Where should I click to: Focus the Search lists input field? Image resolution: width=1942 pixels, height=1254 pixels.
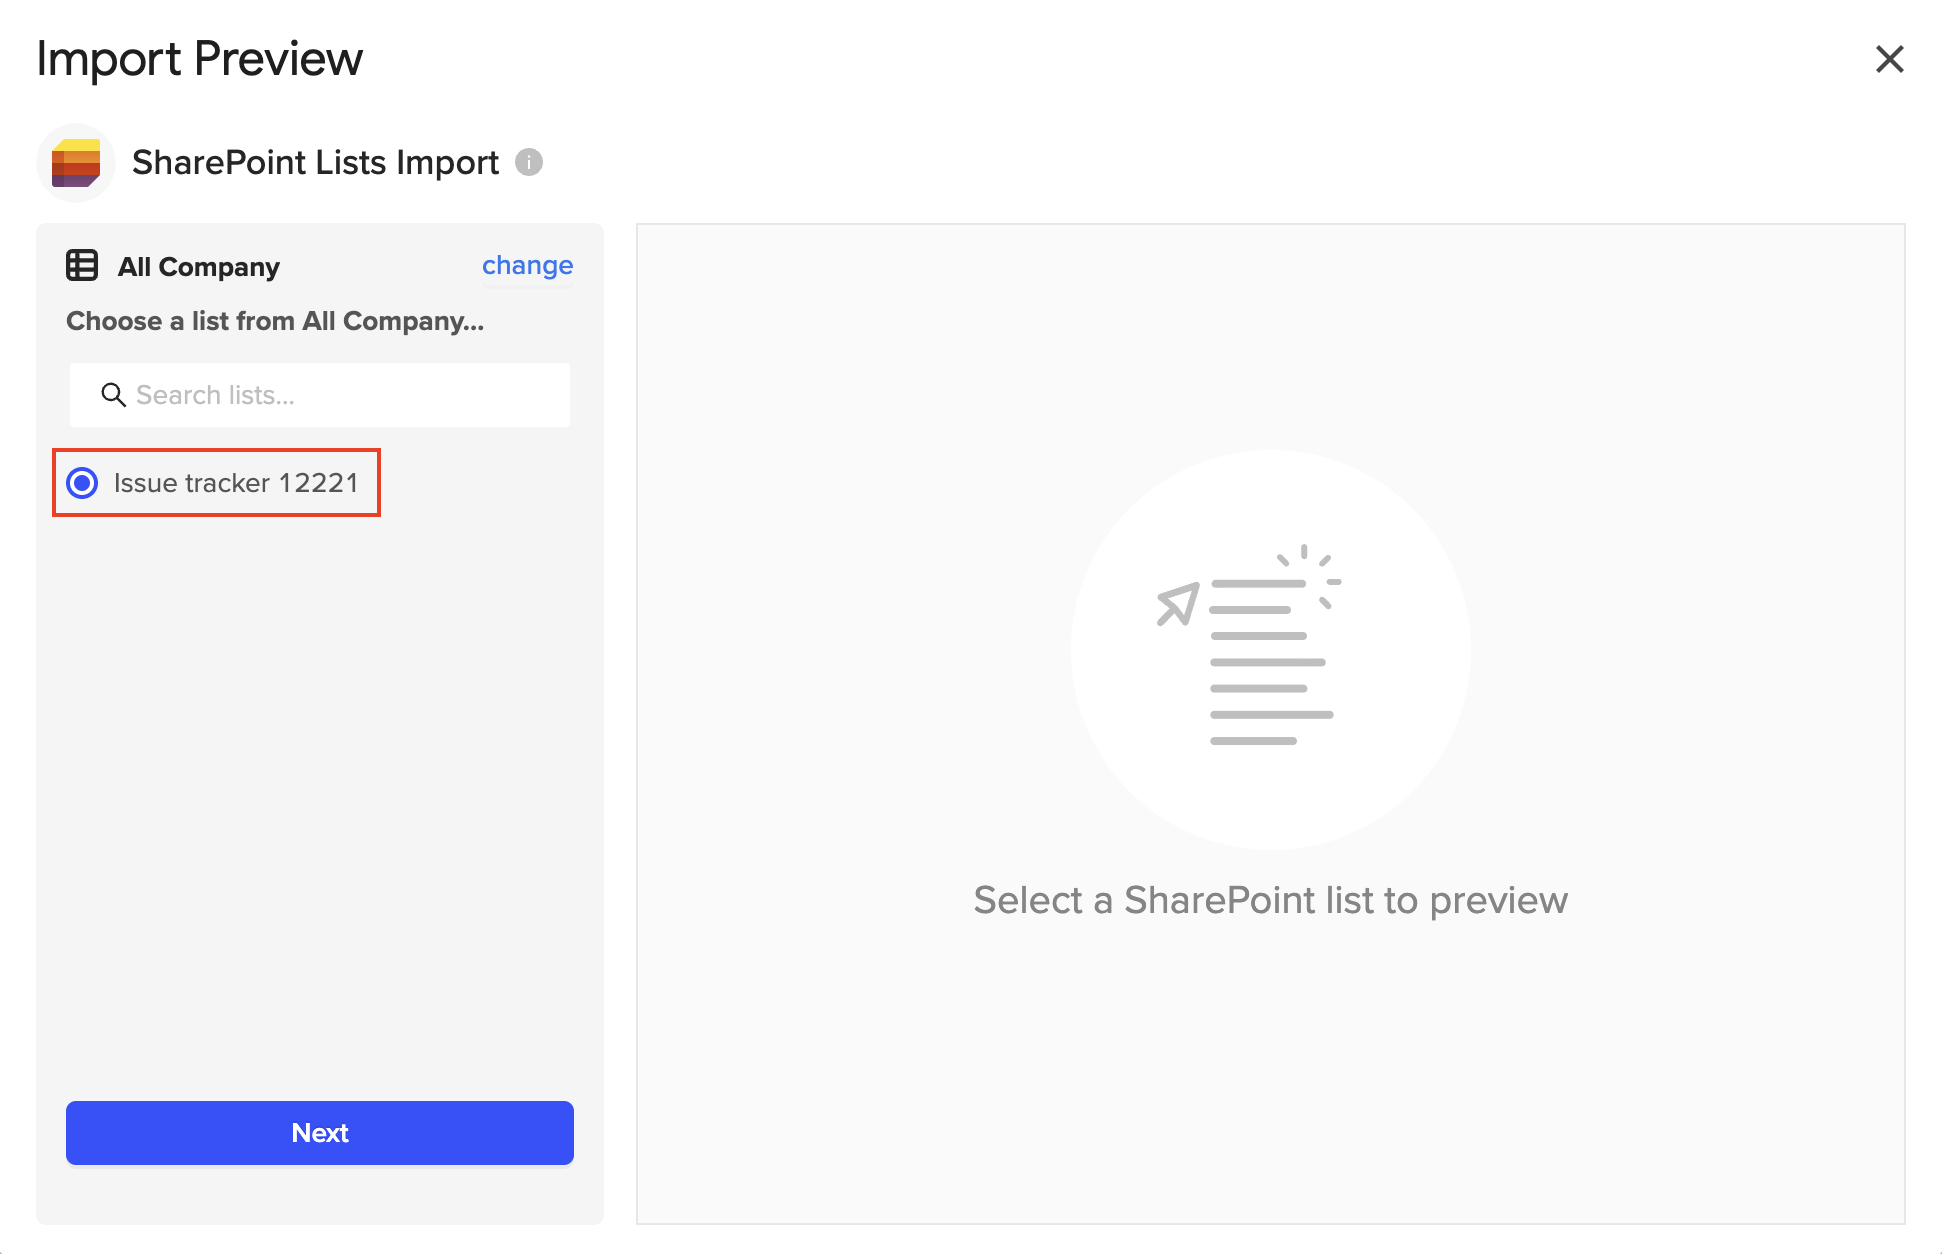click(x=340, y=395)
